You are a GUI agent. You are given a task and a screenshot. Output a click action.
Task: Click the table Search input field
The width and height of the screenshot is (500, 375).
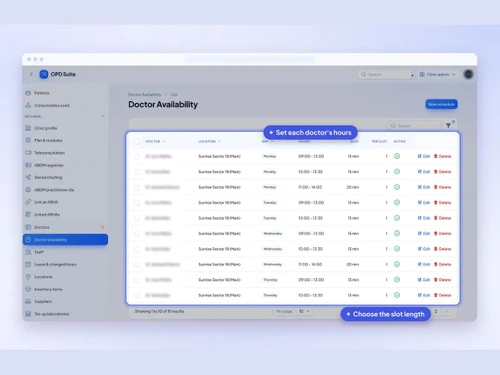point(414,126)
